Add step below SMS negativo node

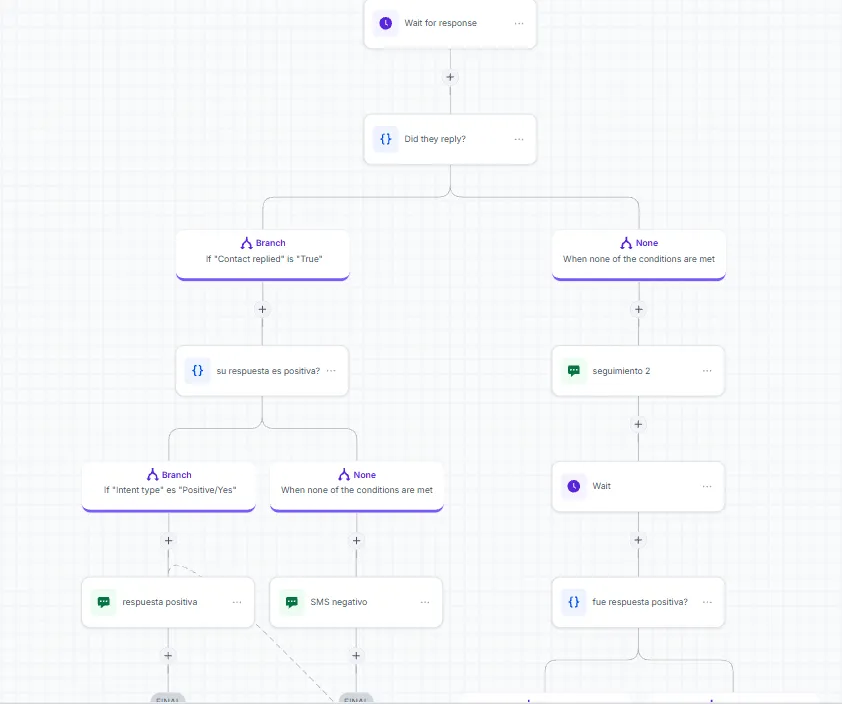point(356,656)
